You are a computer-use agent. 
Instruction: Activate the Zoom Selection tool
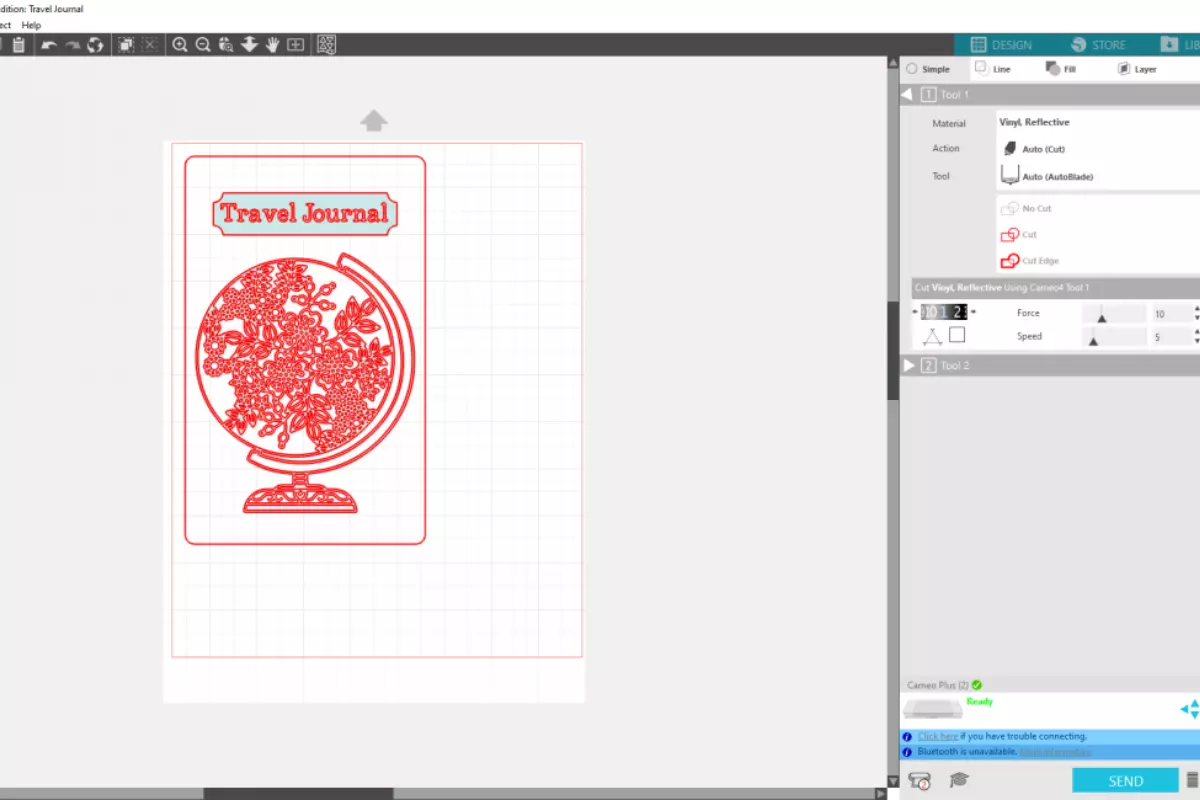point(226,45)
